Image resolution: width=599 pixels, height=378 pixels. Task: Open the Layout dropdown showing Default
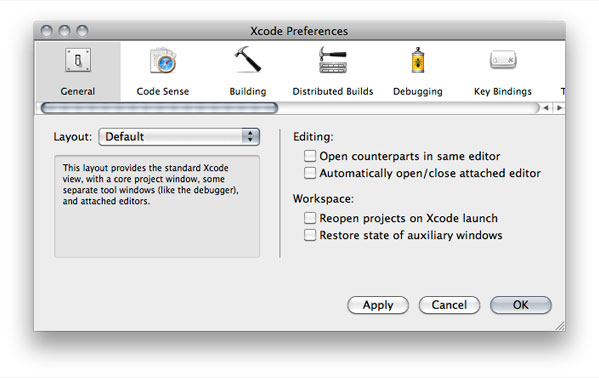click(x=179, y=137)
